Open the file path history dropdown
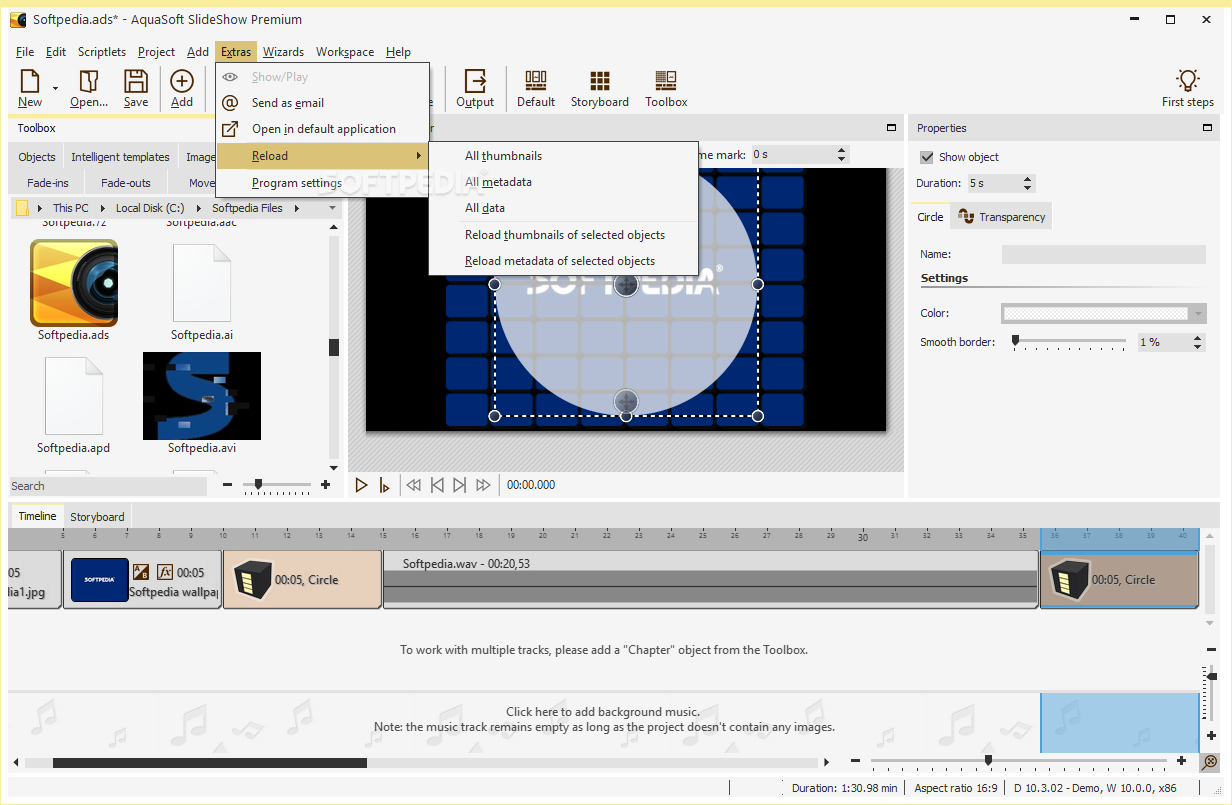 [x=333, y=208]
